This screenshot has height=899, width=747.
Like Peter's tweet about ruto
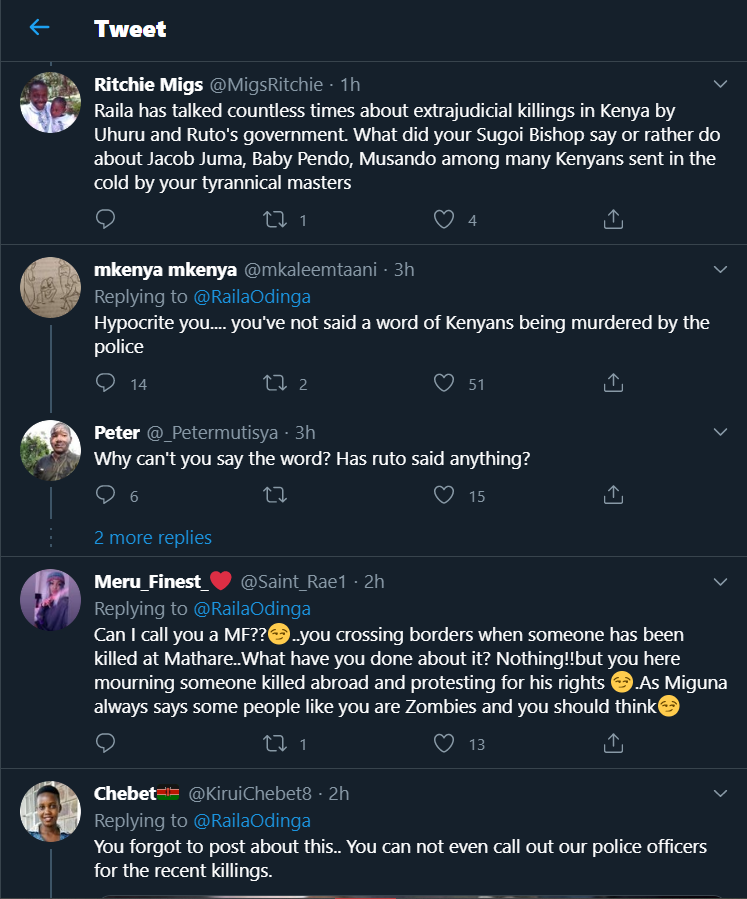[445, 495]
